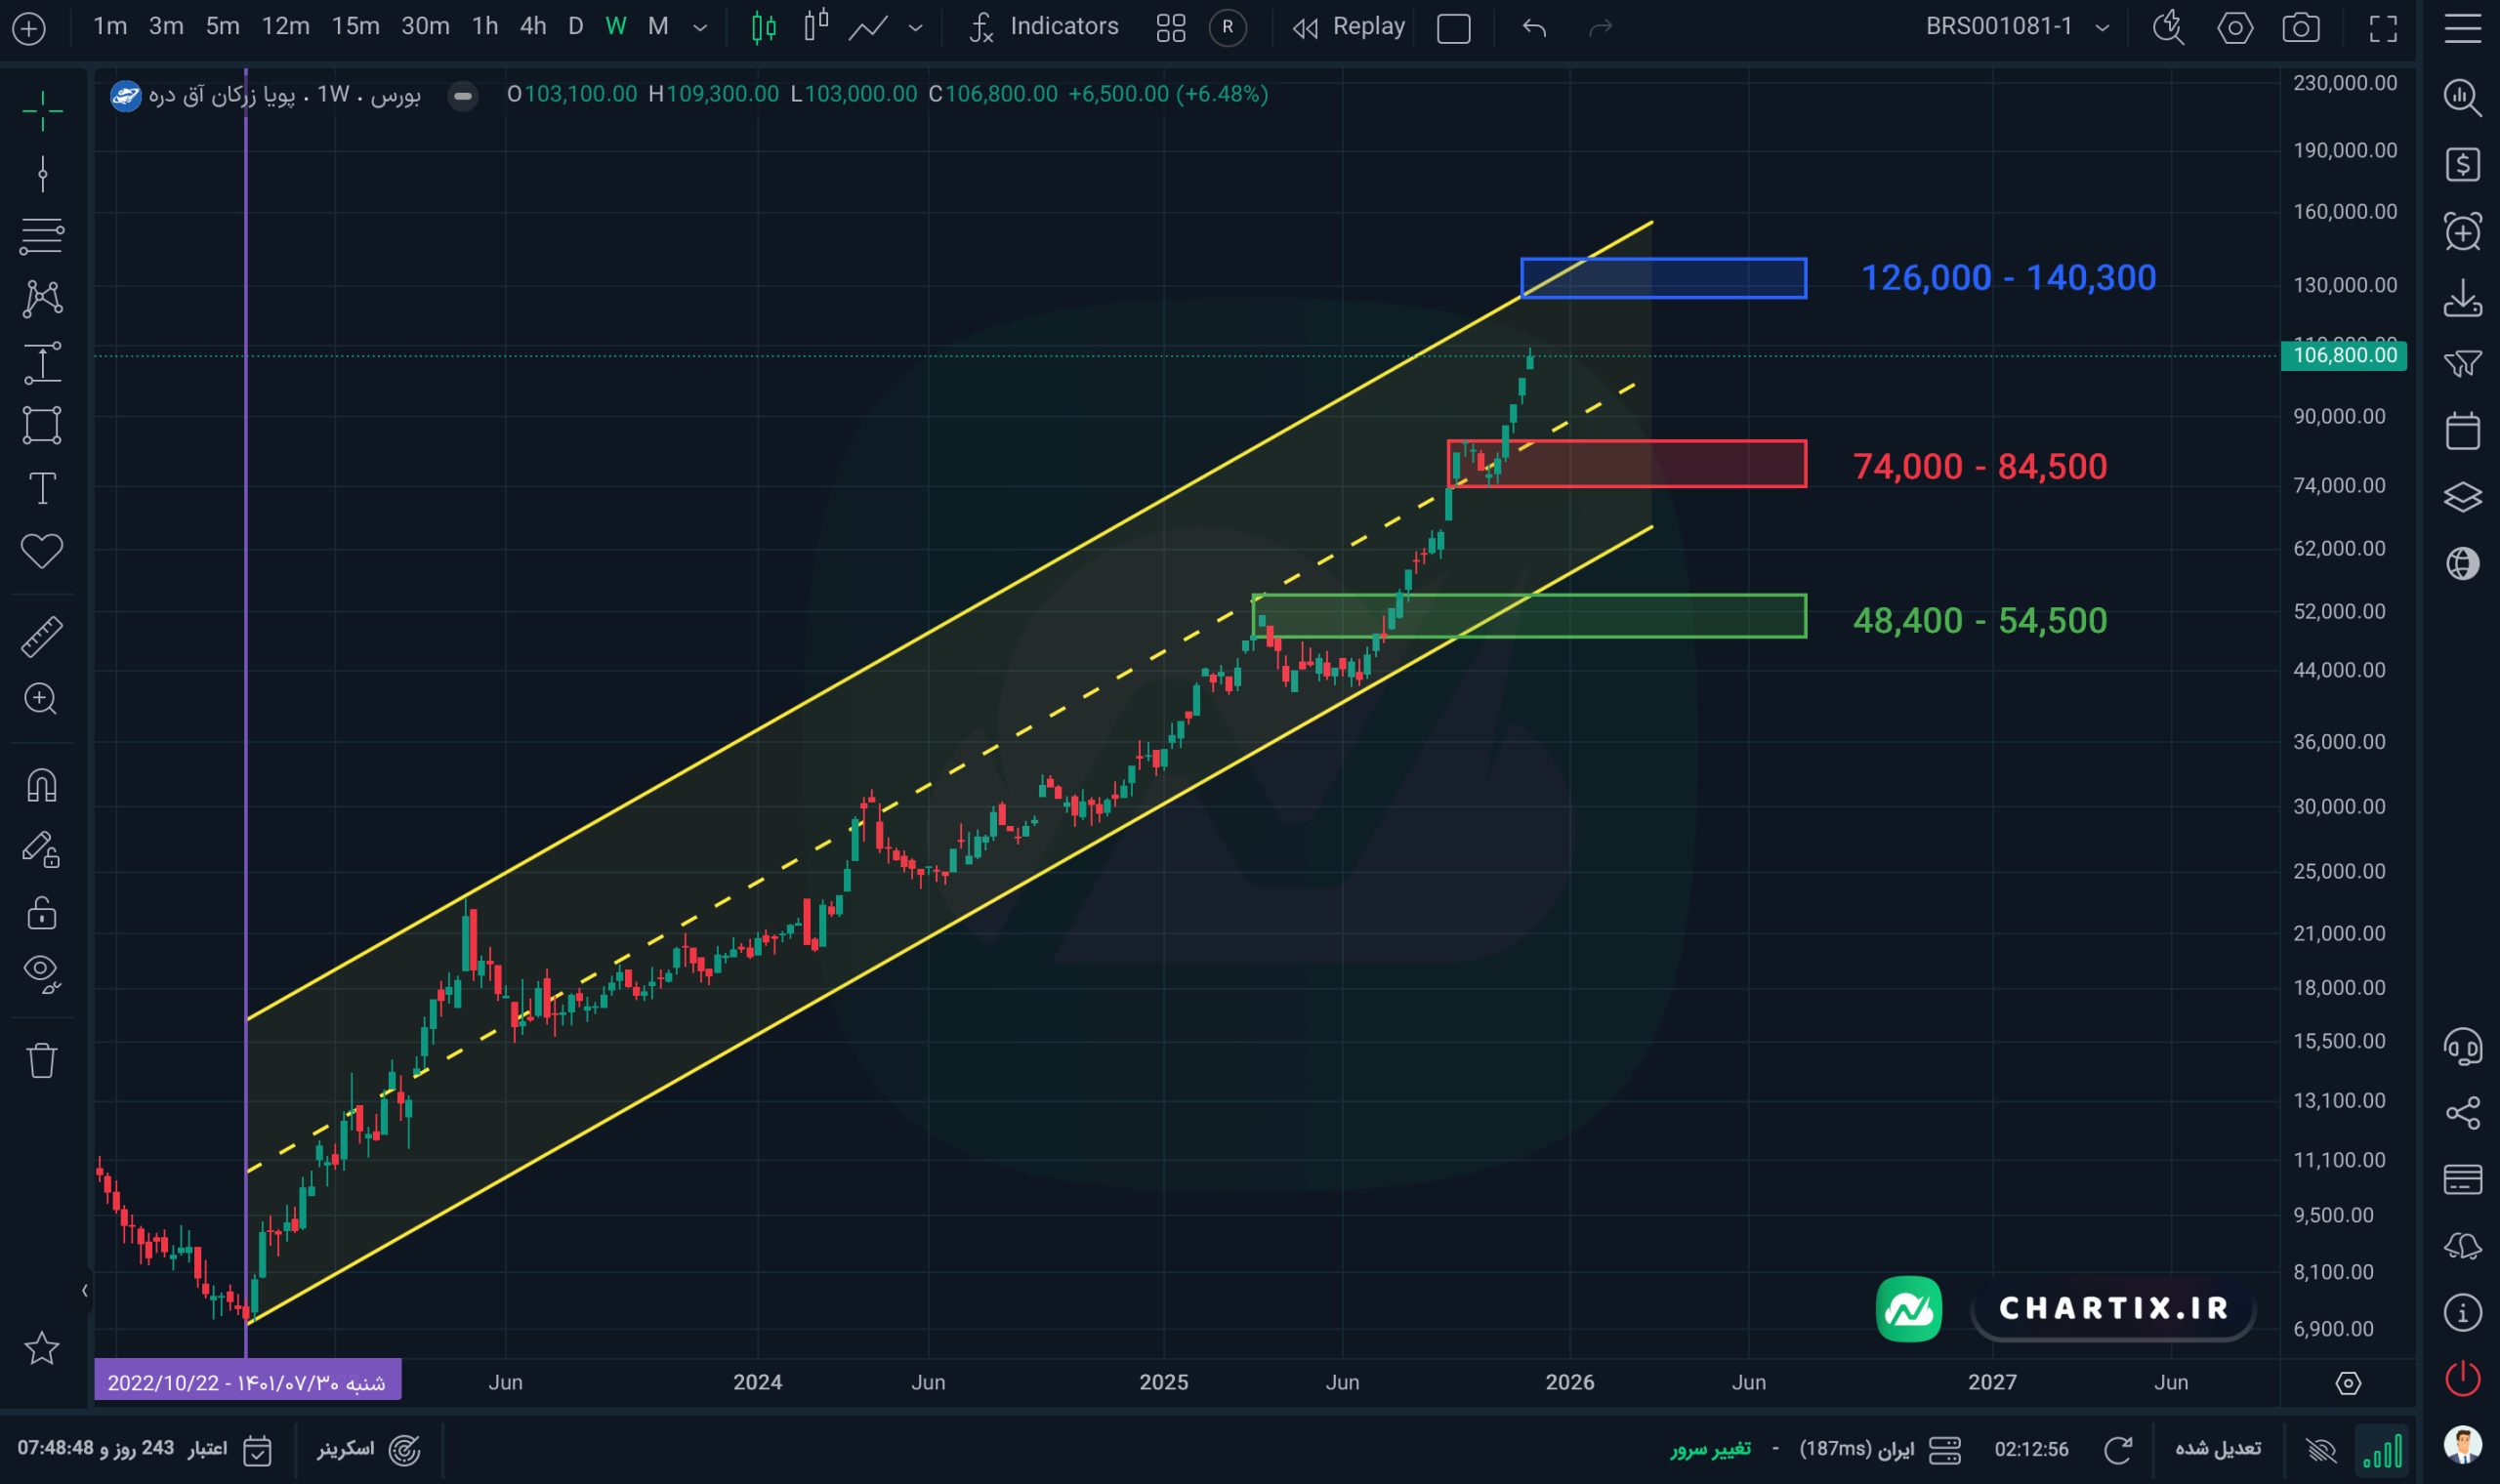This screenshot has height=1484, width=2500.
Task: Click the trash remove drawings icon
Action: click(x=41, y=1061)
